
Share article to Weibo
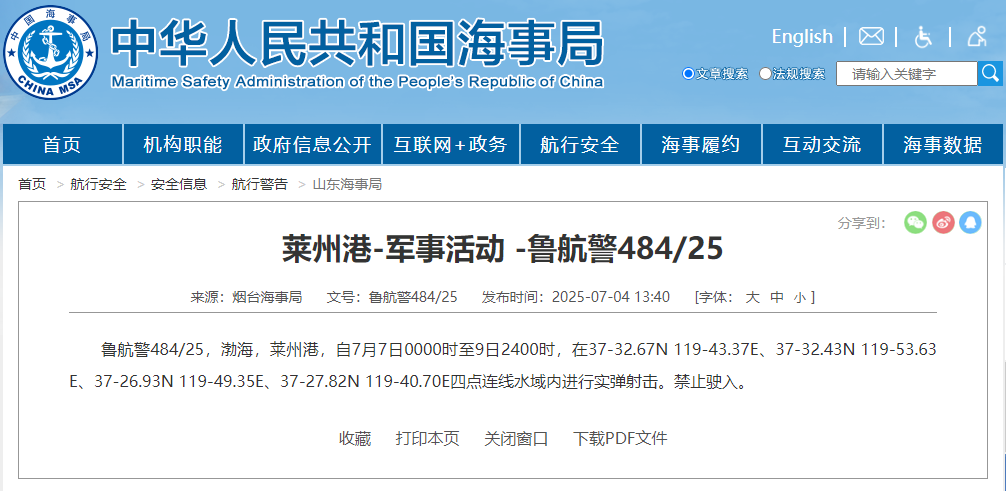[x=943, y=223]
